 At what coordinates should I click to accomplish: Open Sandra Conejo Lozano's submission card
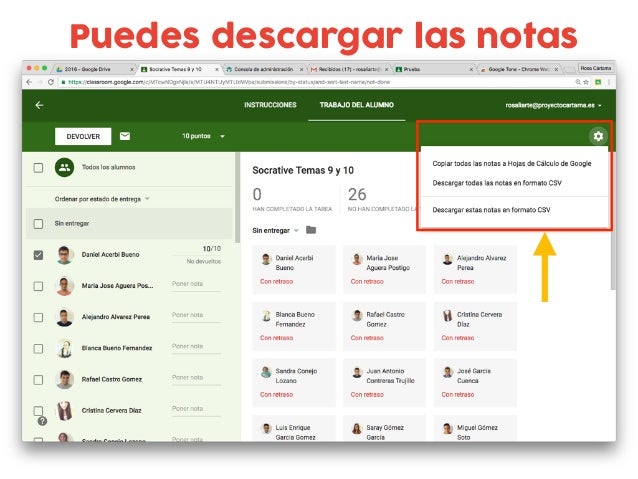294,383
